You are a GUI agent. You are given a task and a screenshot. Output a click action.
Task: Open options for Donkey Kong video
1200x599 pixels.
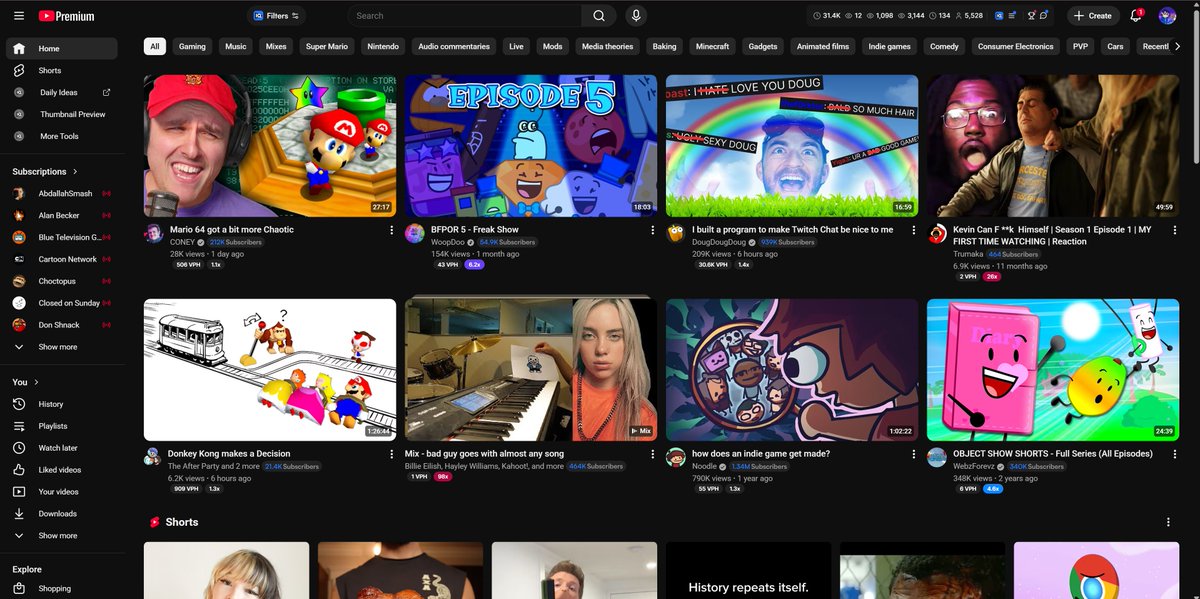[x=391, y=454]
